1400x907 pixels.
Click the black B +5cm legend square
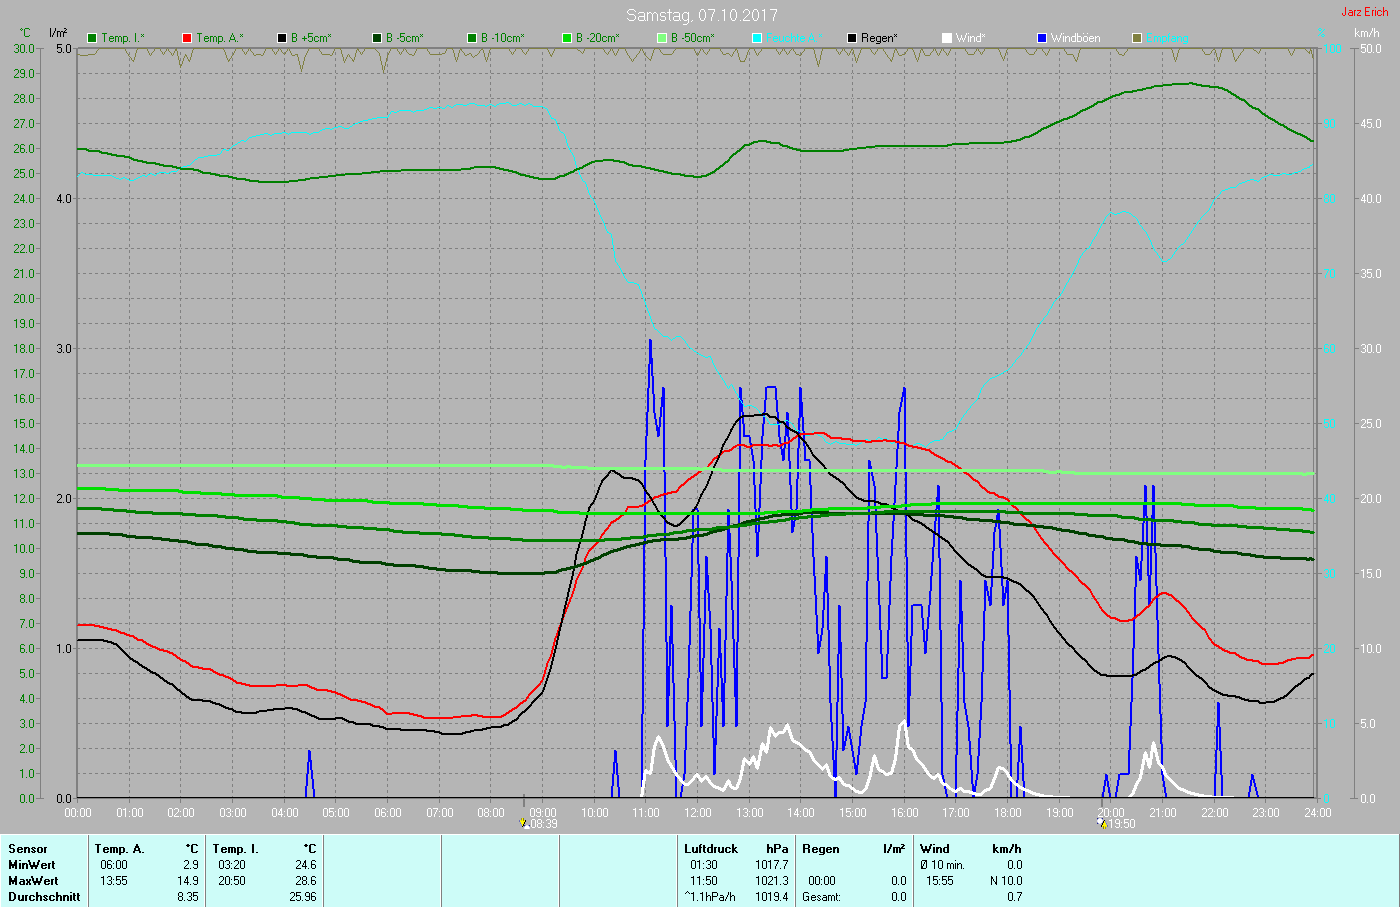[282, 38]
